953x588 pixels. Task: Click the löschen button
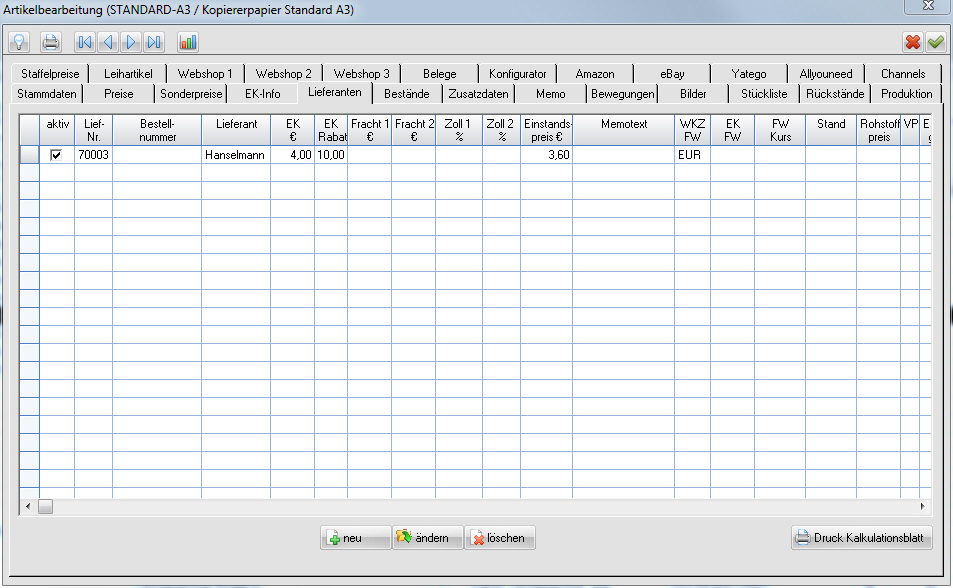click(x=500, y=538)
